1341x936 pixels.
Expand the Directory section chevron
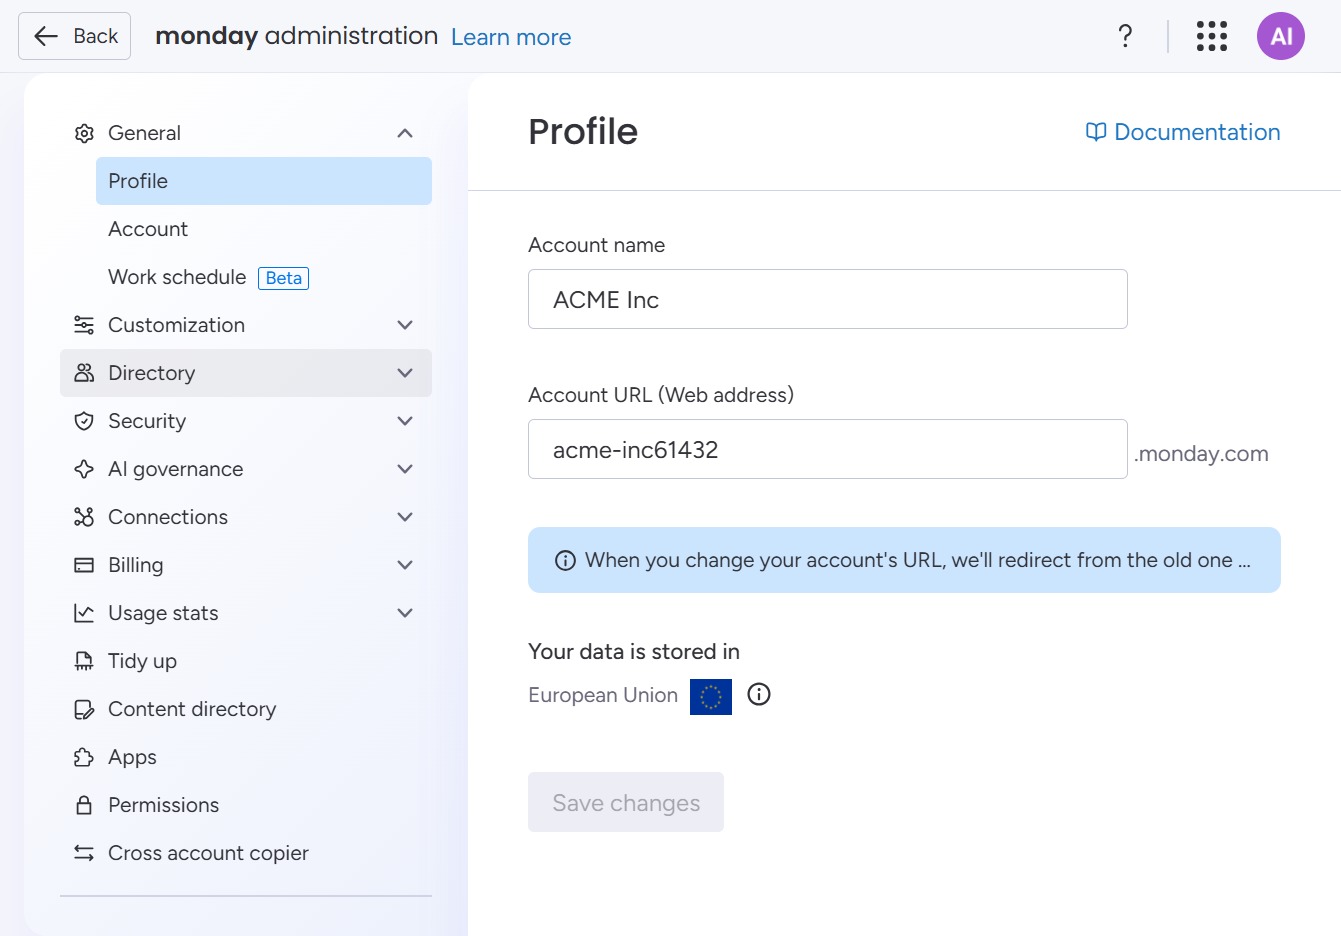[405, 373]
